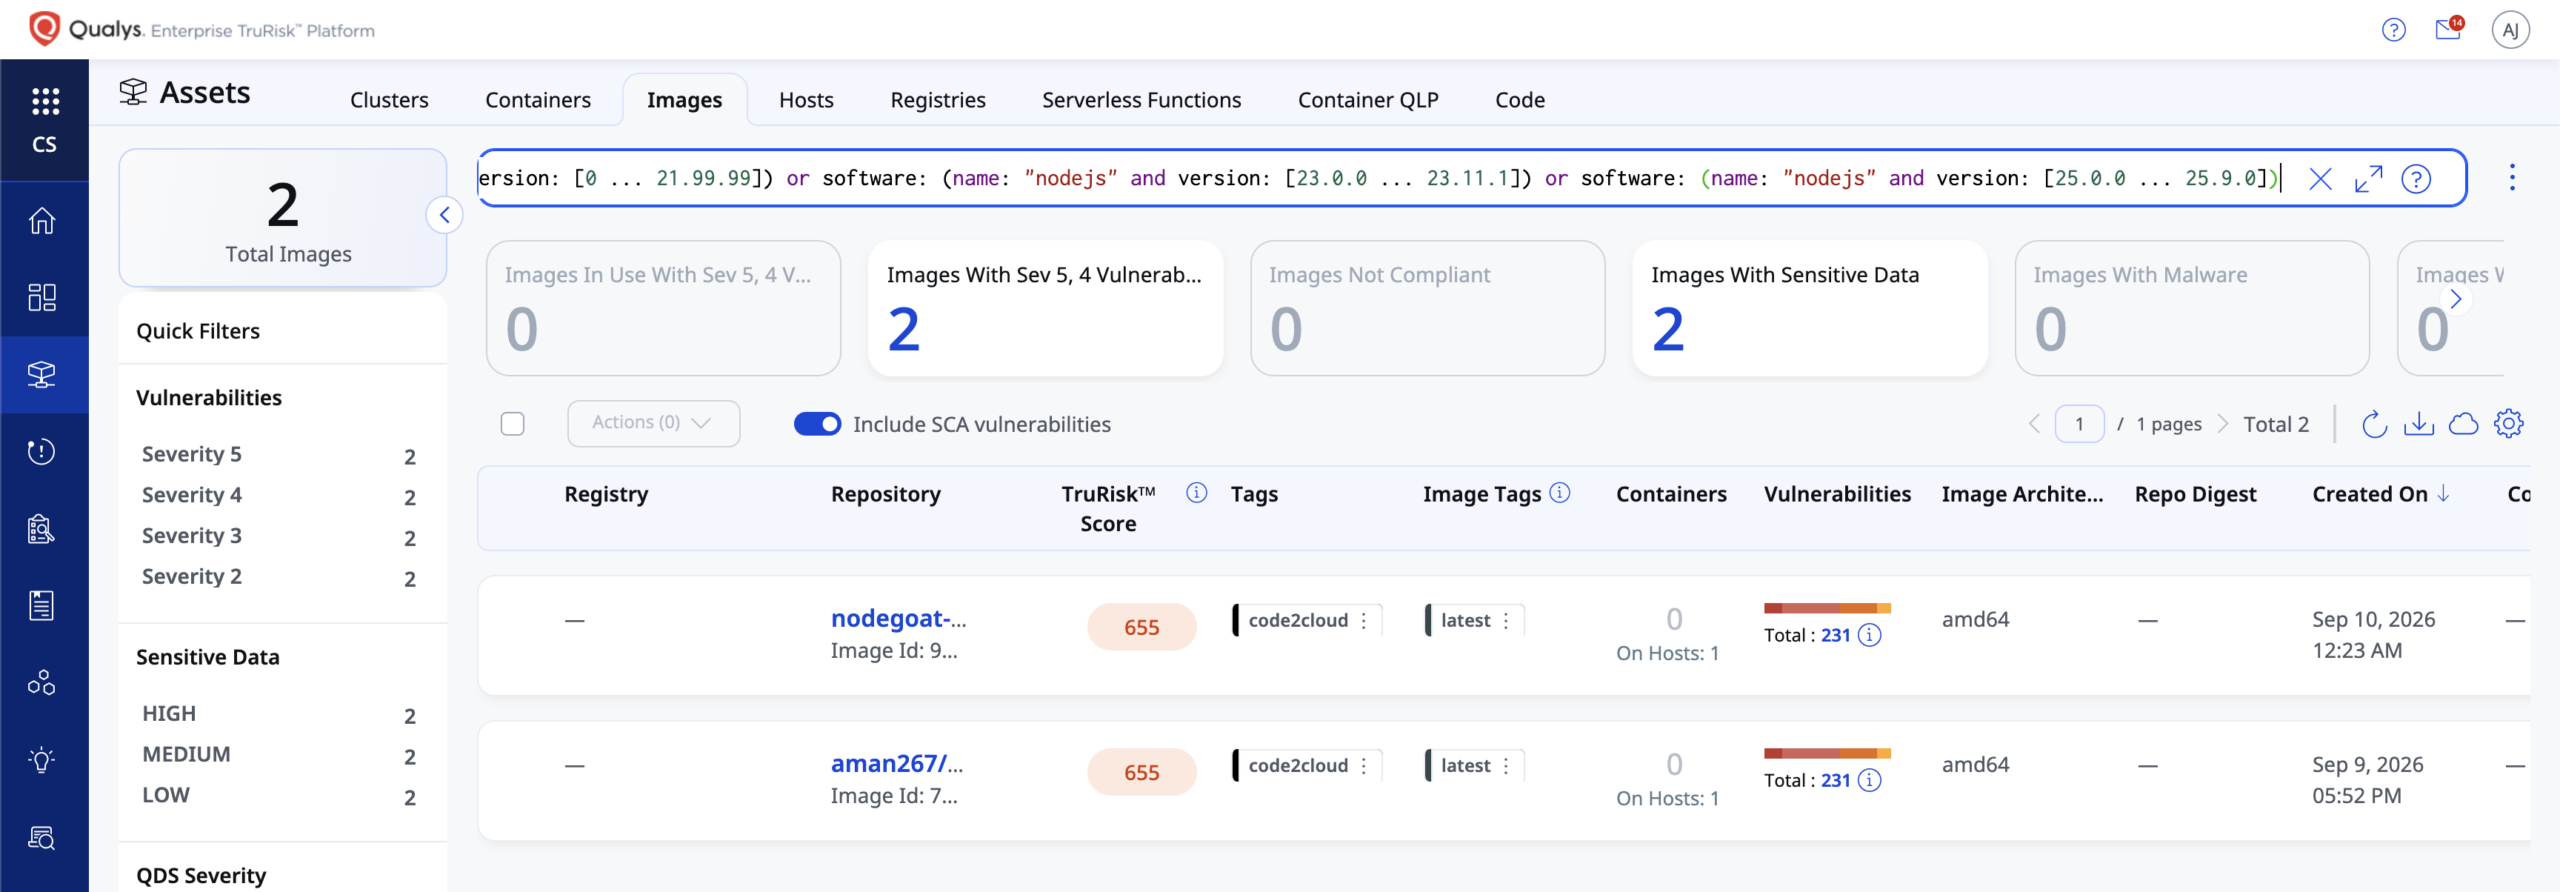The image size is (2560, 892).
Task: Open the nodegoat repository link
Action: click(898, 619)
